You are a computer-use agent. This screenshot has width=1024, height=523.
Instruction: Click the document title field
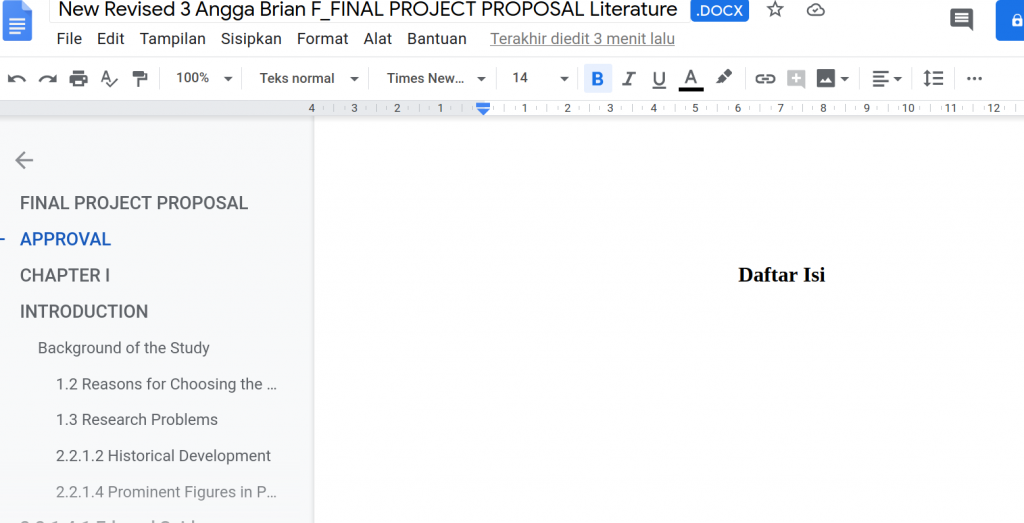click(368, 10)
